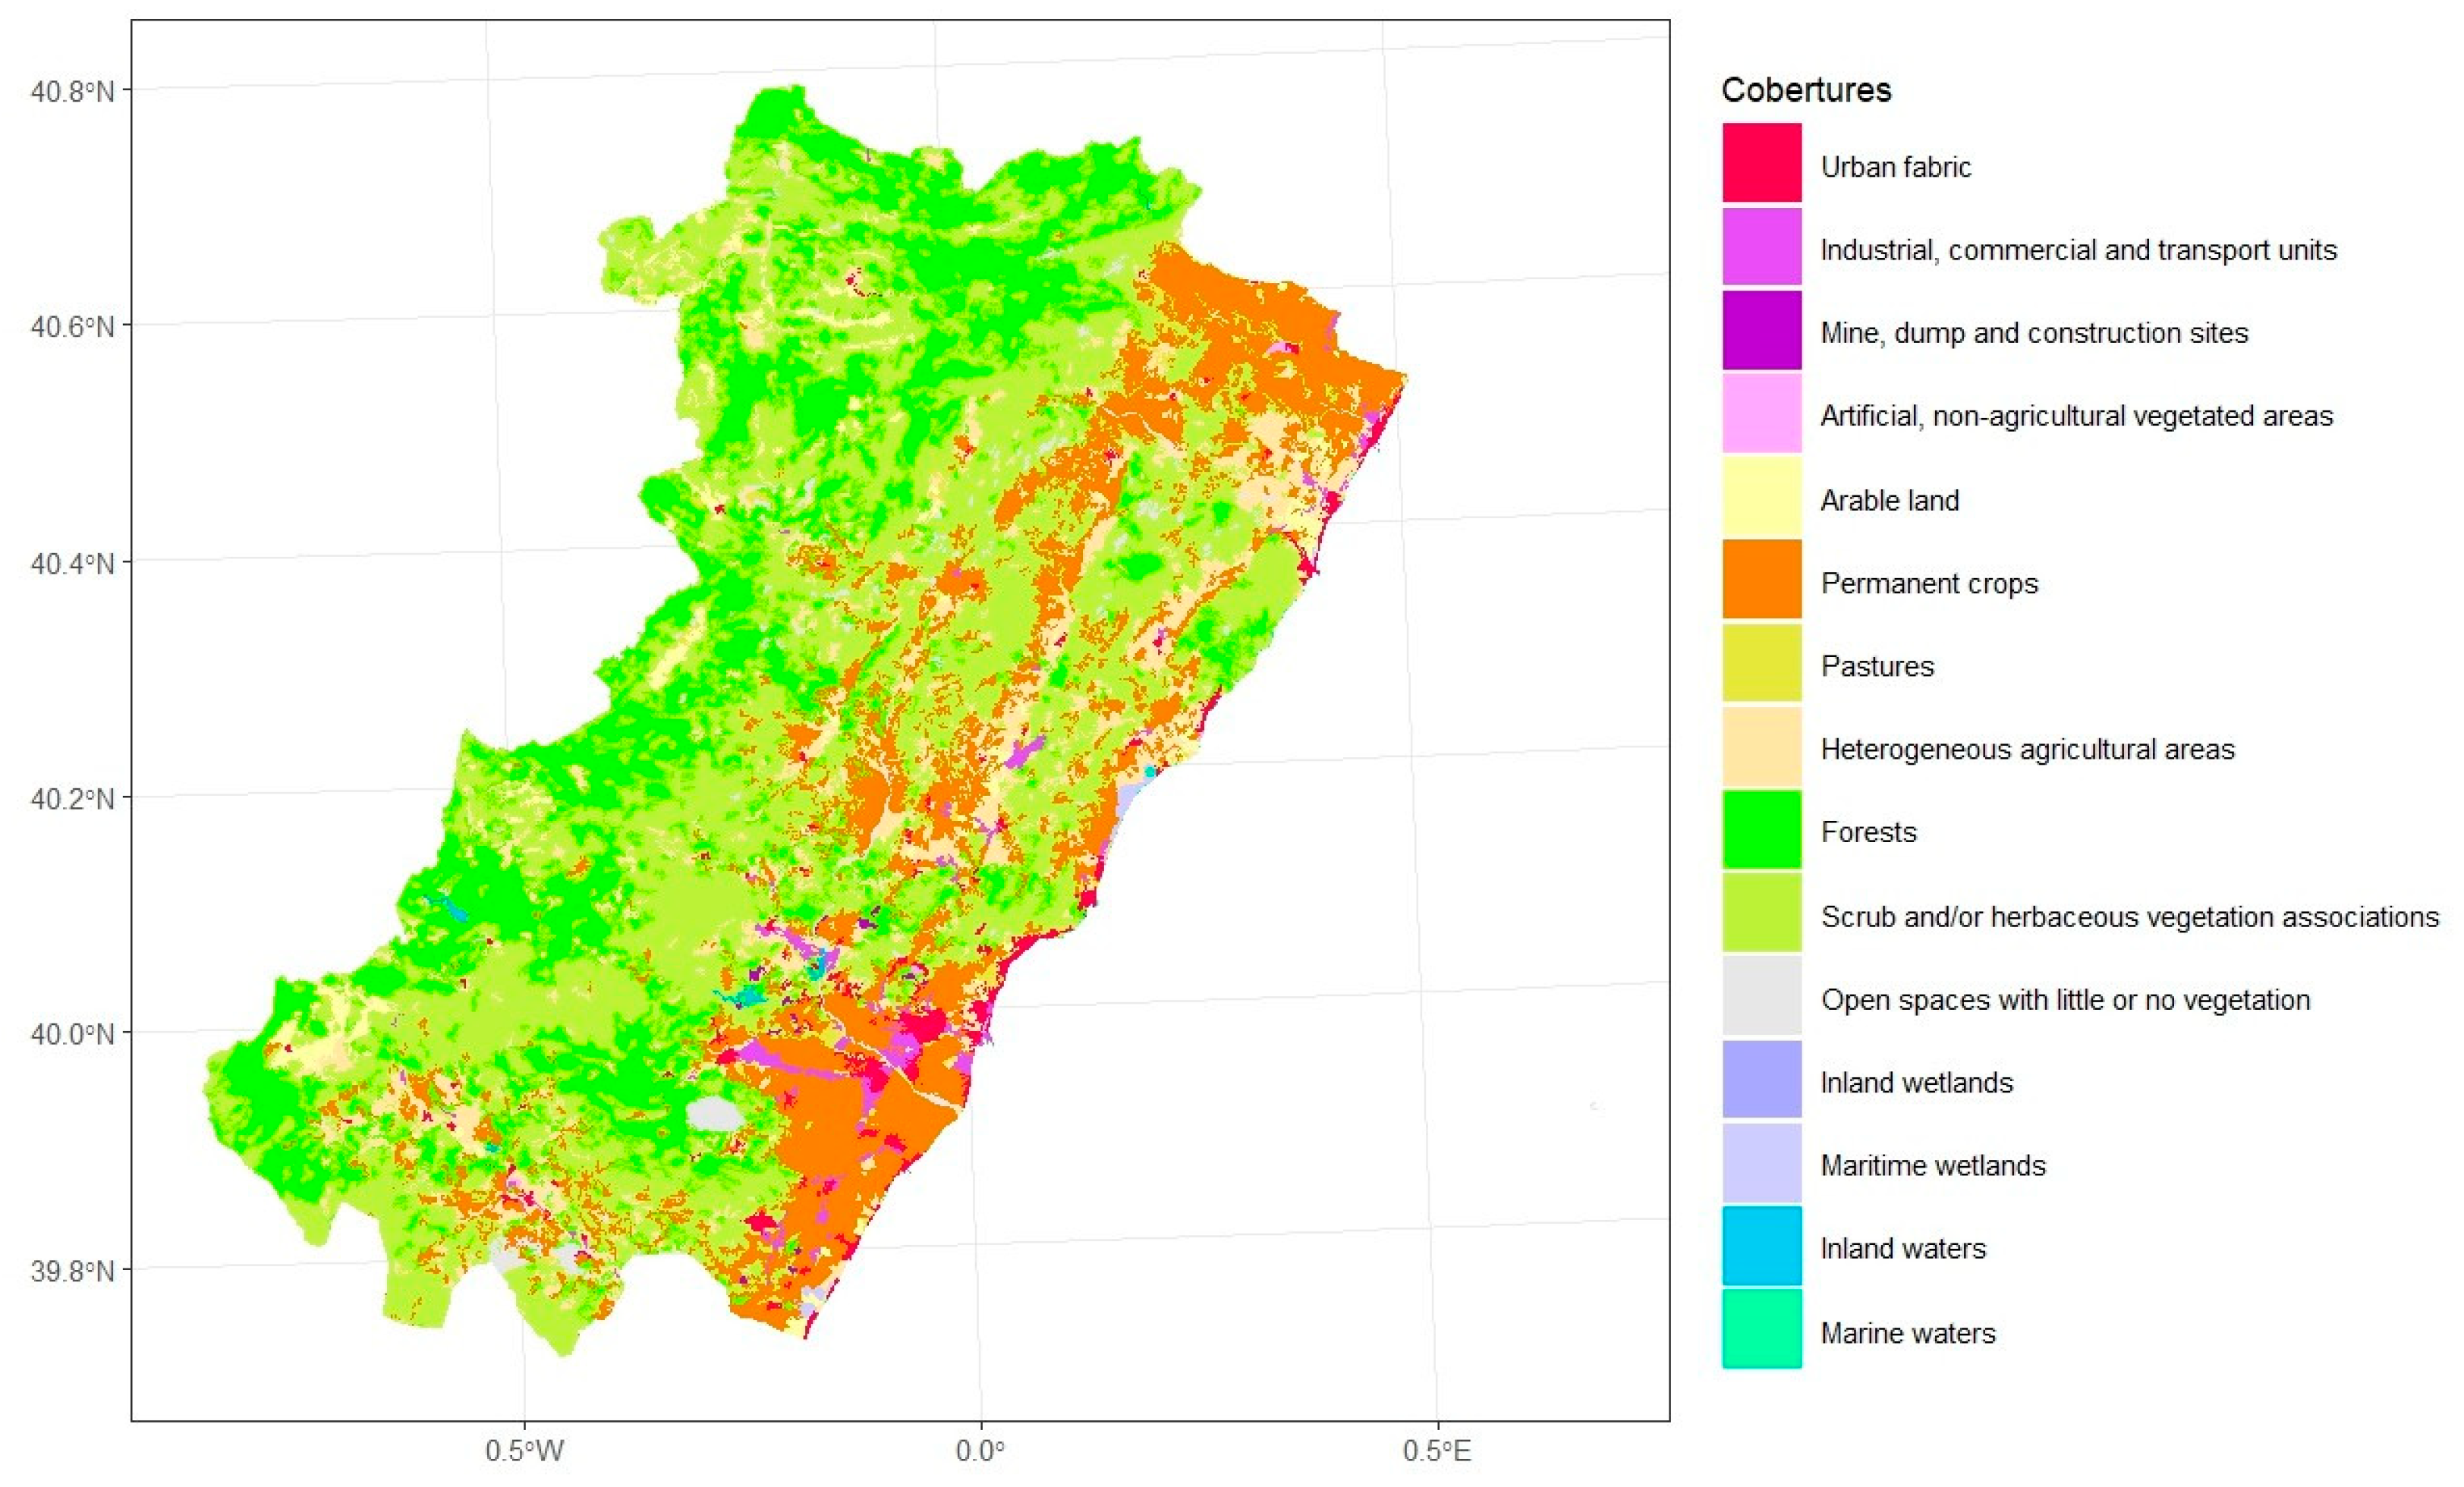The image size is (2464, 1487).
Task: Pick the Arable land yellow legend swatch
Action: click(1761, 497)
